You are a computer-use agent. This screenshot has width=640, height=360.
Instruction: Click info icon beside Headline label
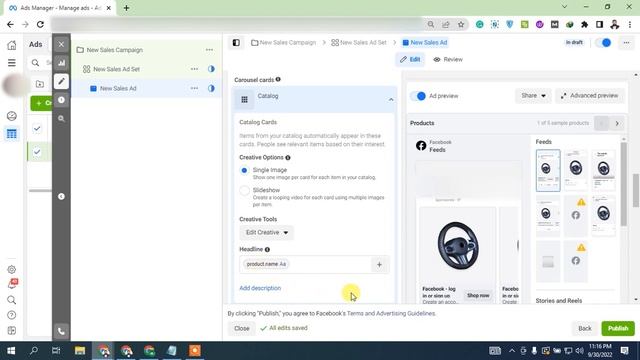[x=267, y=249]
